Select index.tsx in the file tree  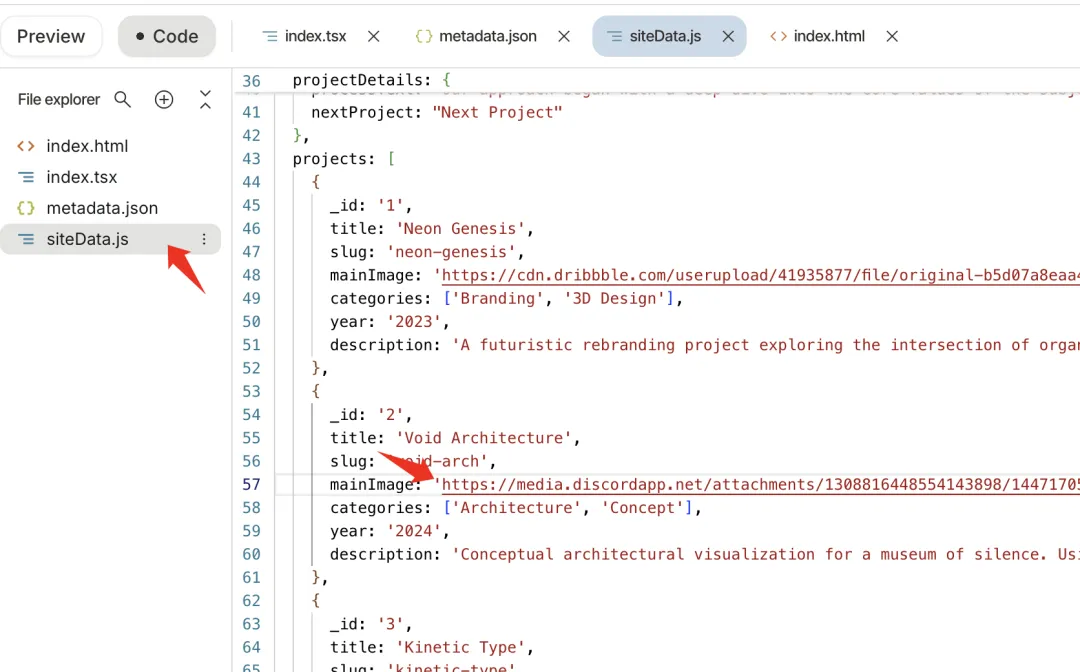[x=81, y=177]
